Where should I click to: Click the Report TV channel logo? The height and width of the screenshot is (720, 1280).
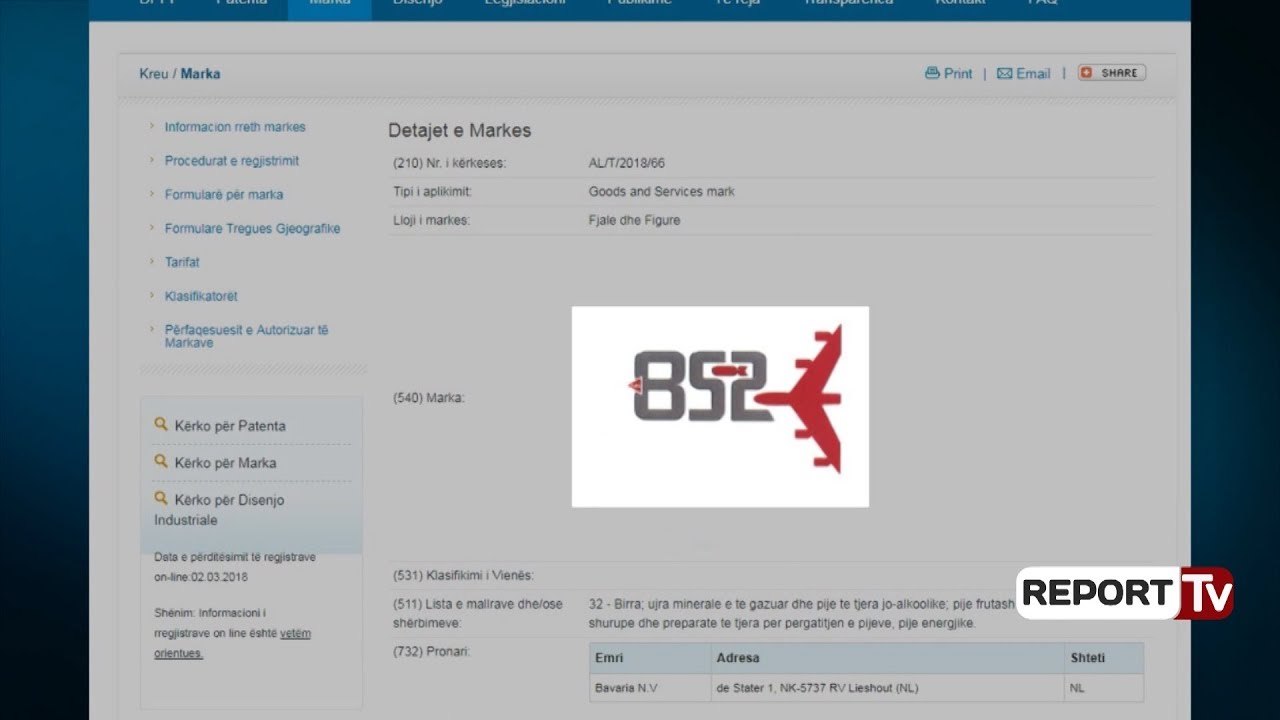pyautogui.click(x=1125, y=593)
